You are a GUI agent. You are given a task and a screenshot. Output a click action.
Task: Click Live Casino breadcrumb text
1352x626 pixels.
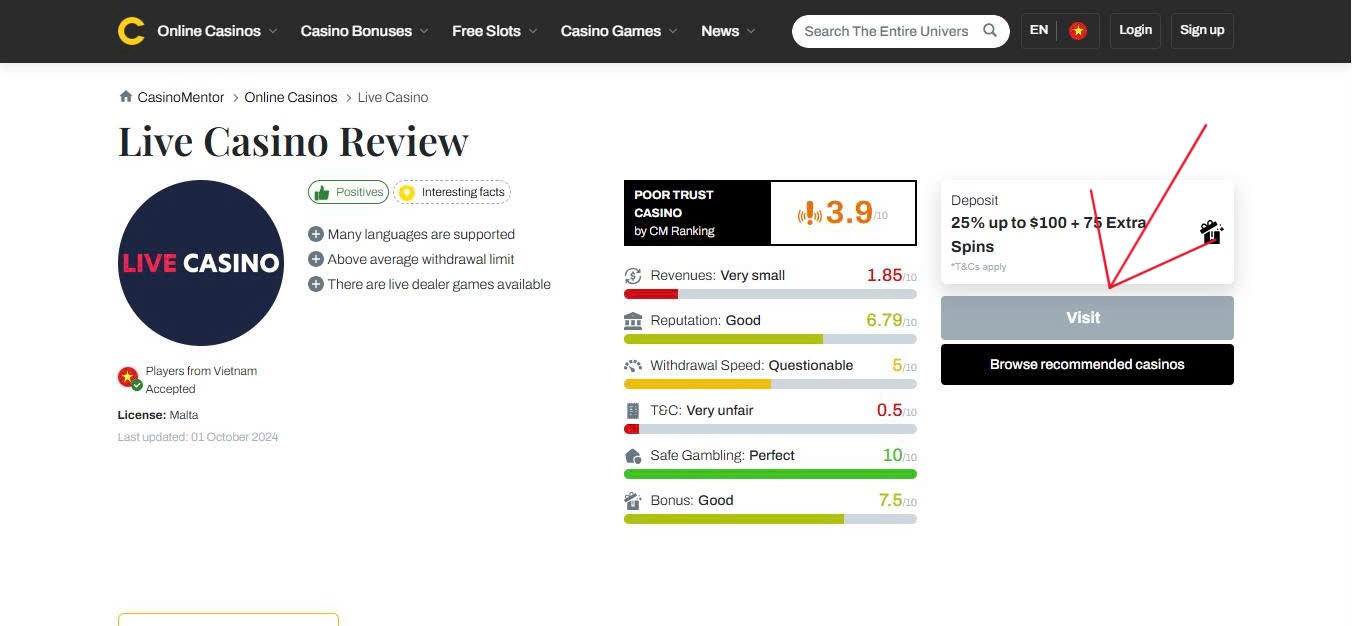coord(393,97)
